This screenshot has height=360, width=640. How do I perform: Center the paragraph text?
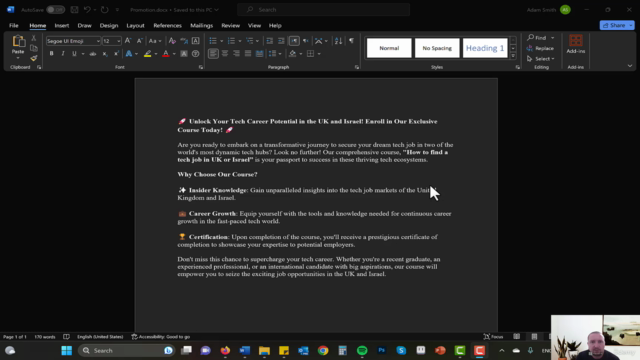pos(225,53)
